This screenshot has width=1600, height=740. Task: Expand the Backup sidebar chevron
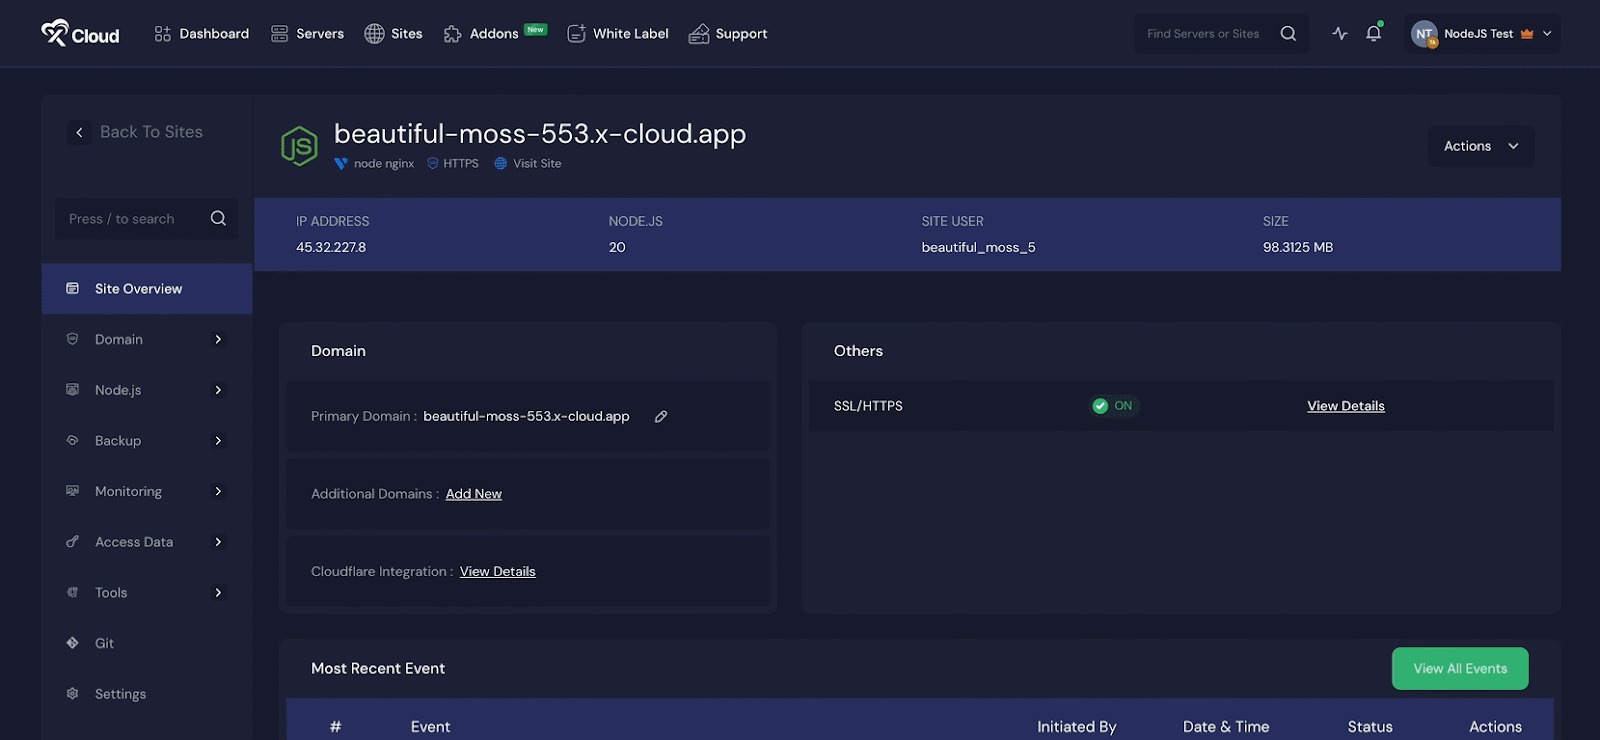click(218, 440)
